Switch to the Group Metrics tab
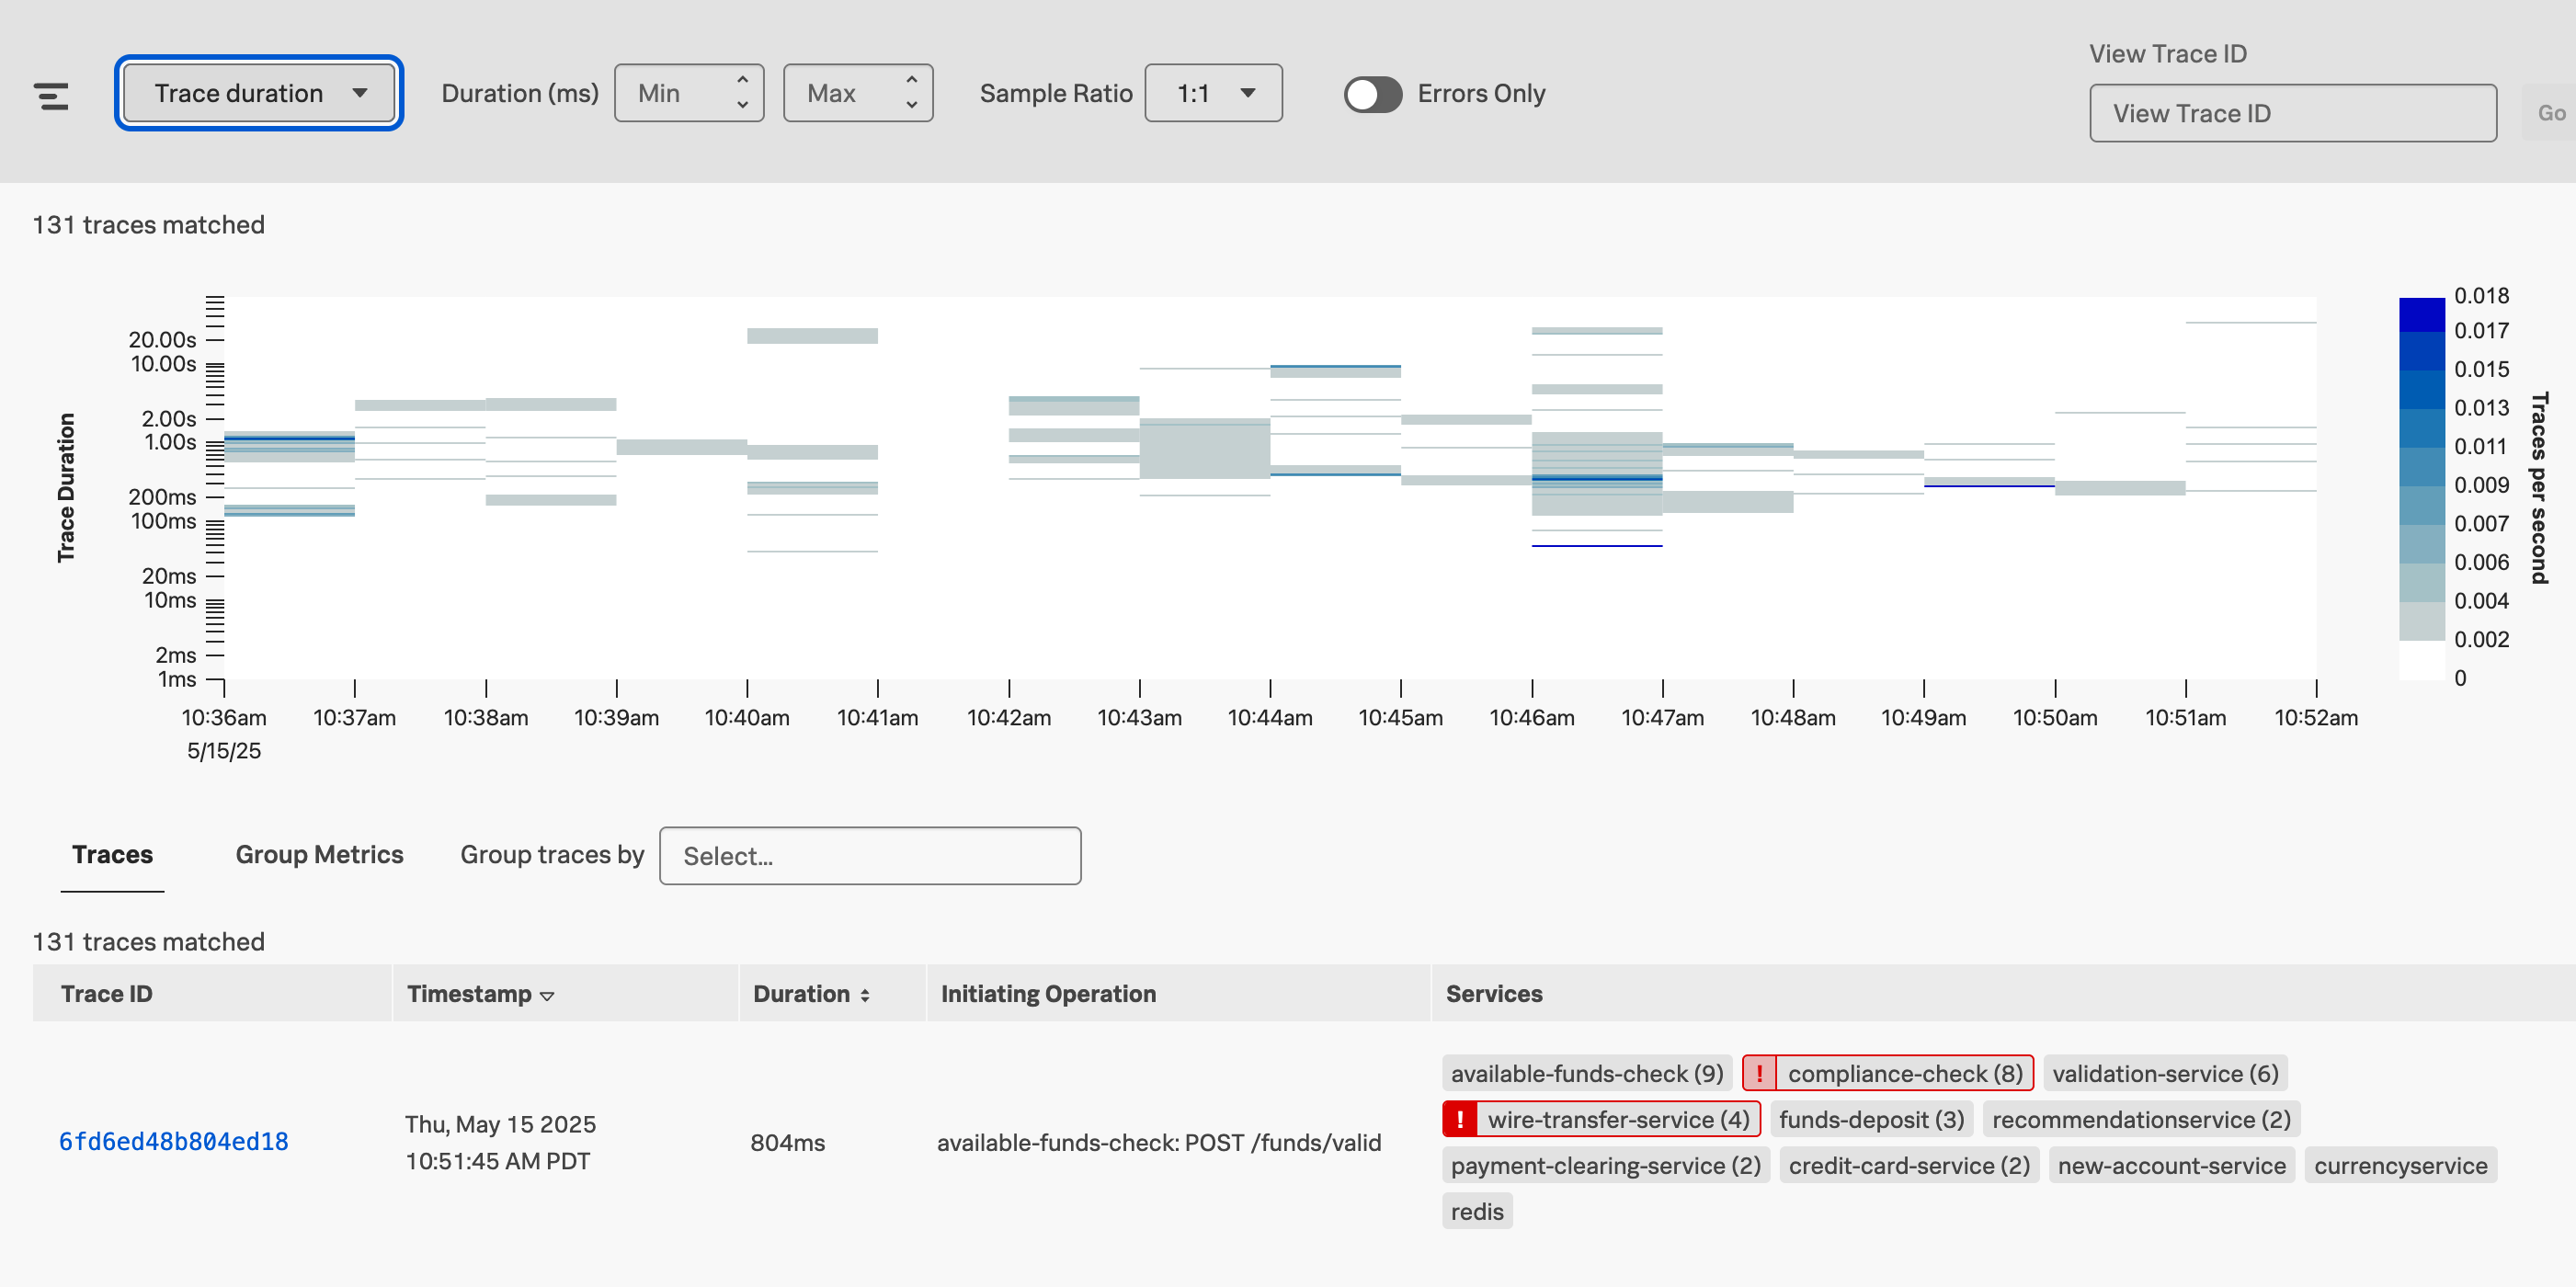The height and width of the screenshot is (1287, 2576). 319,855
